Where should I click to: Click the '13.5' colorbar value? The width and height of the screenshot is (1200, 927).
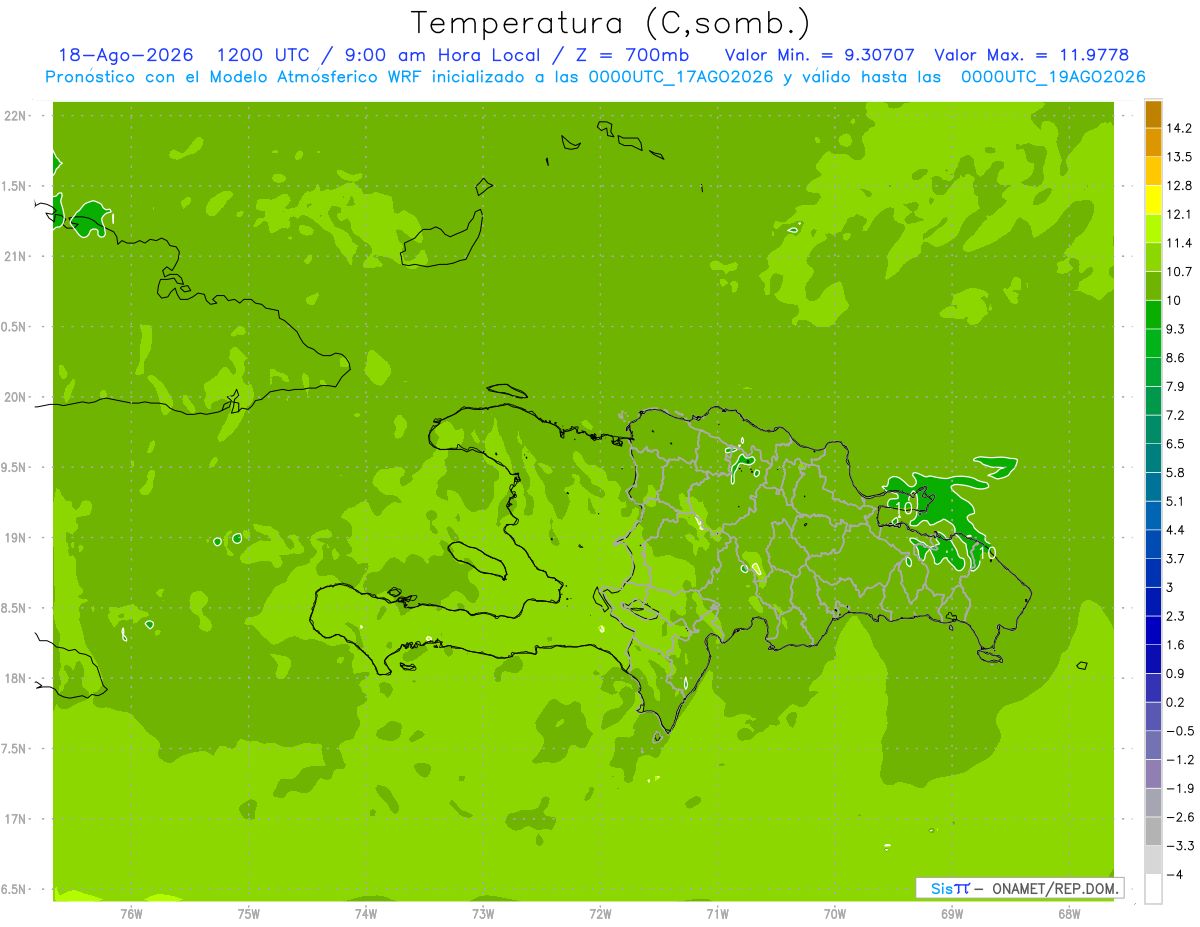1180,157
